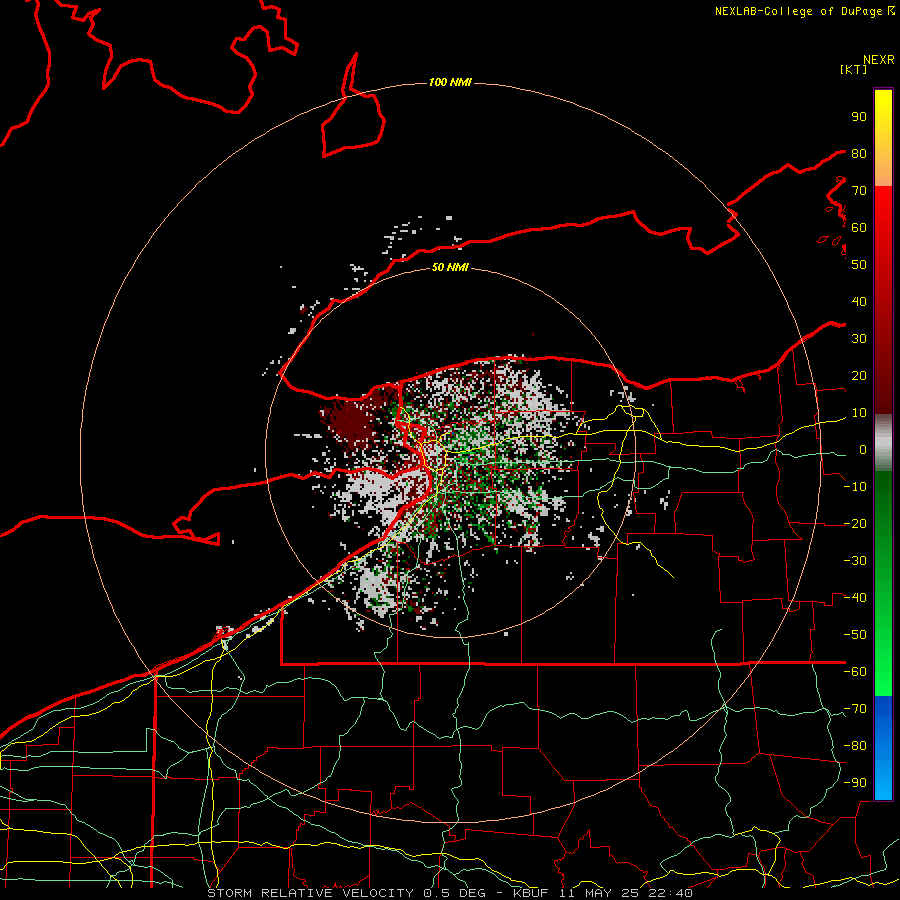The width and height of the screenshot is (900, 900).
Task: Click the 90 value on velocity scale
Action: pyautogui.click(x=859, y=117)
